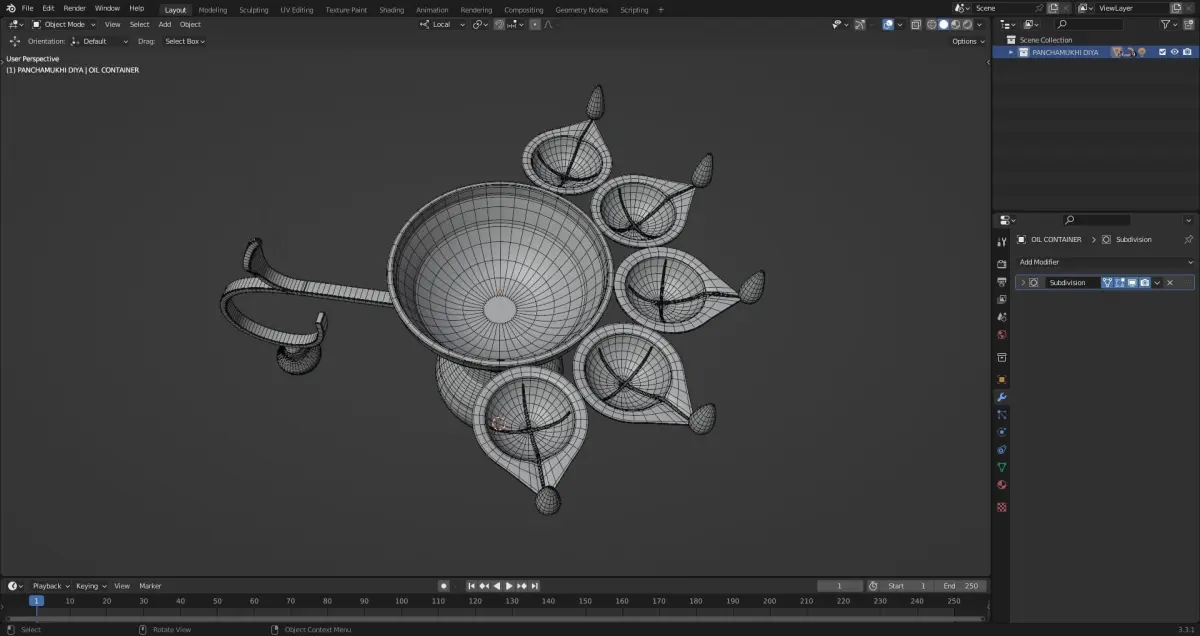Open the Render menu
Screen dimensions: 1200x636
click(x=75, y=8)
